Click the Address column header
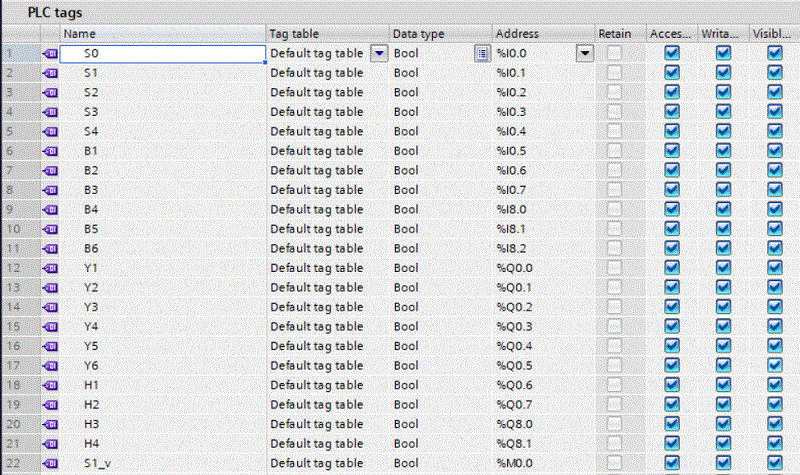Viewport: 800px width, 475px height. 543,34
